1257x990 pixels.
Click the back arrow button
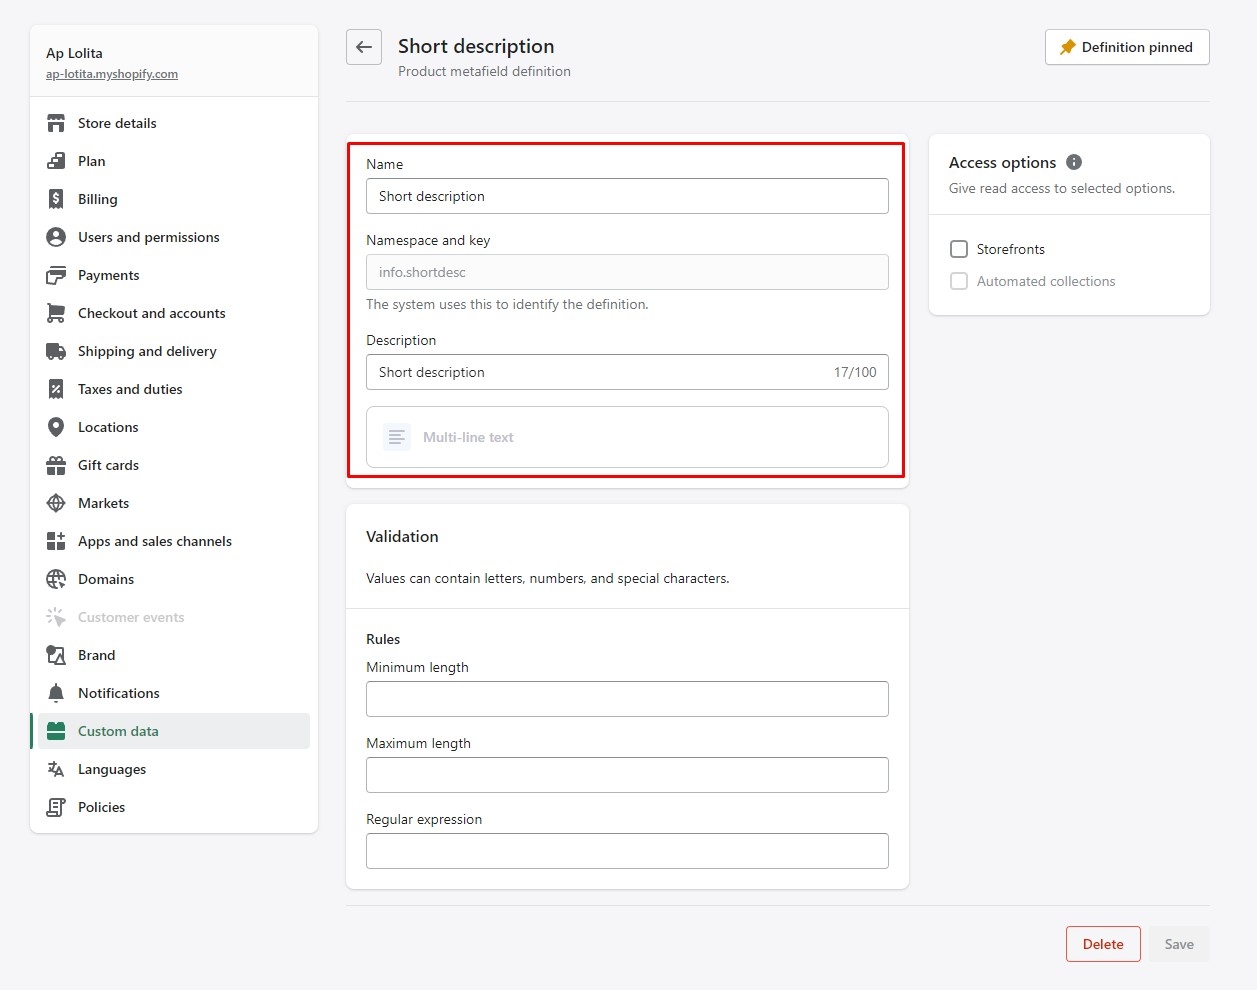click(x=364, y=47)
